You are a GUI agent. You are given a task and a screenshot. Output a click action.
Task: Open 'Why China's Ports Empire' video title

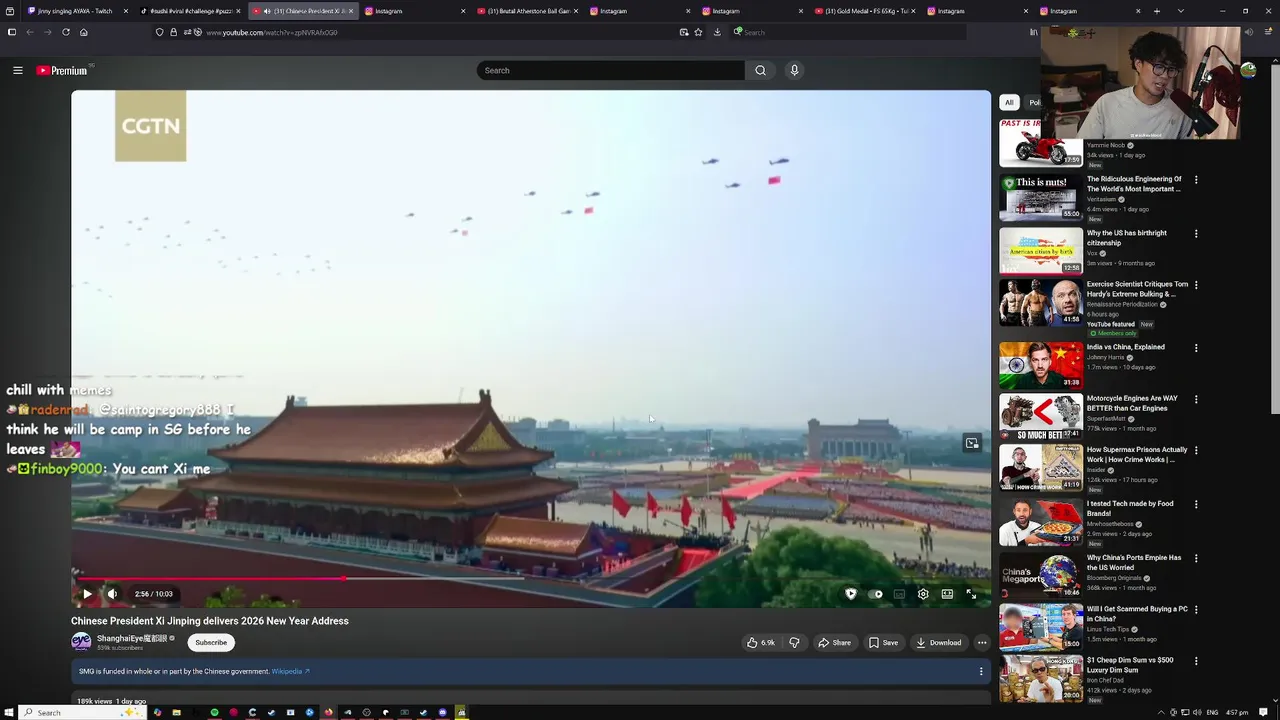click(1134, 562)
